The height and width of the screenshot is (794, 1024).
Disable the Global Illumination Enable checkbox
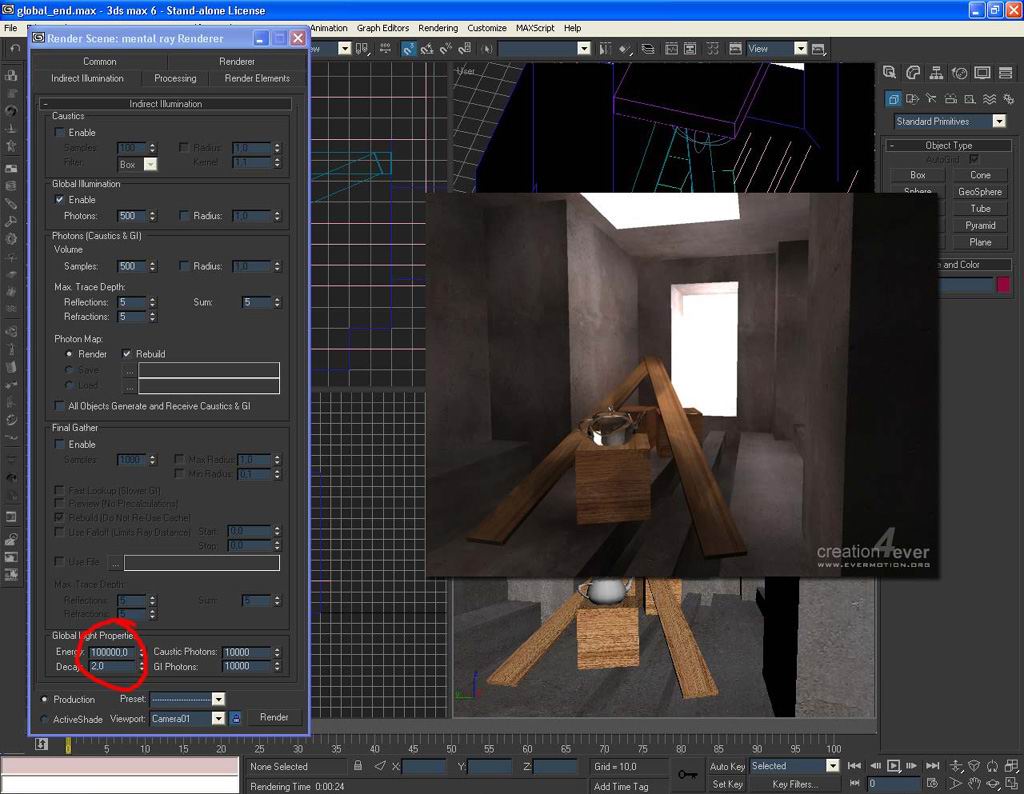click(60, 200)
